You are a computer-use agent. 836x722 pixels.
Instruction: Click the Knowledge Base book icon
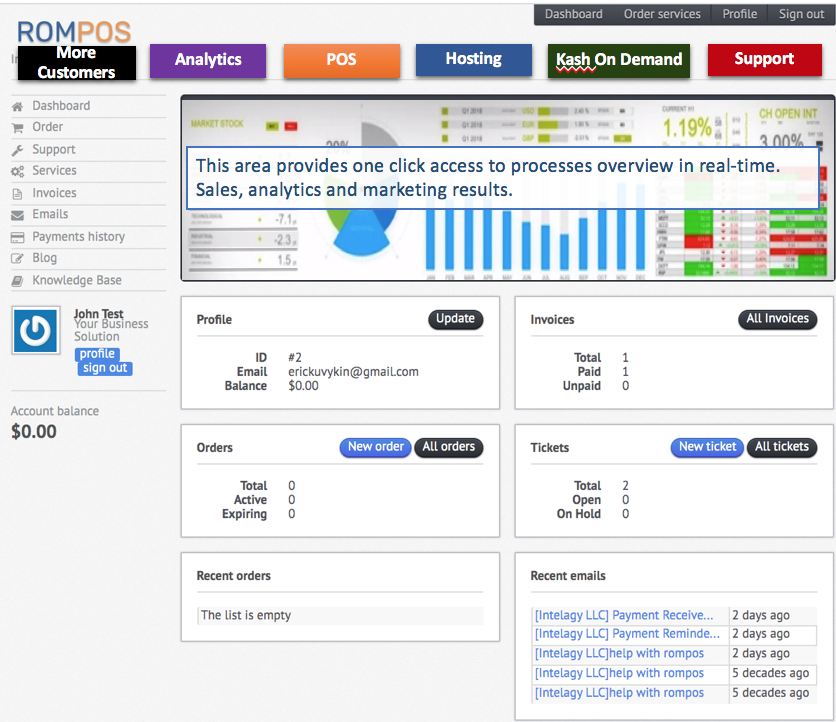[17, 281]
